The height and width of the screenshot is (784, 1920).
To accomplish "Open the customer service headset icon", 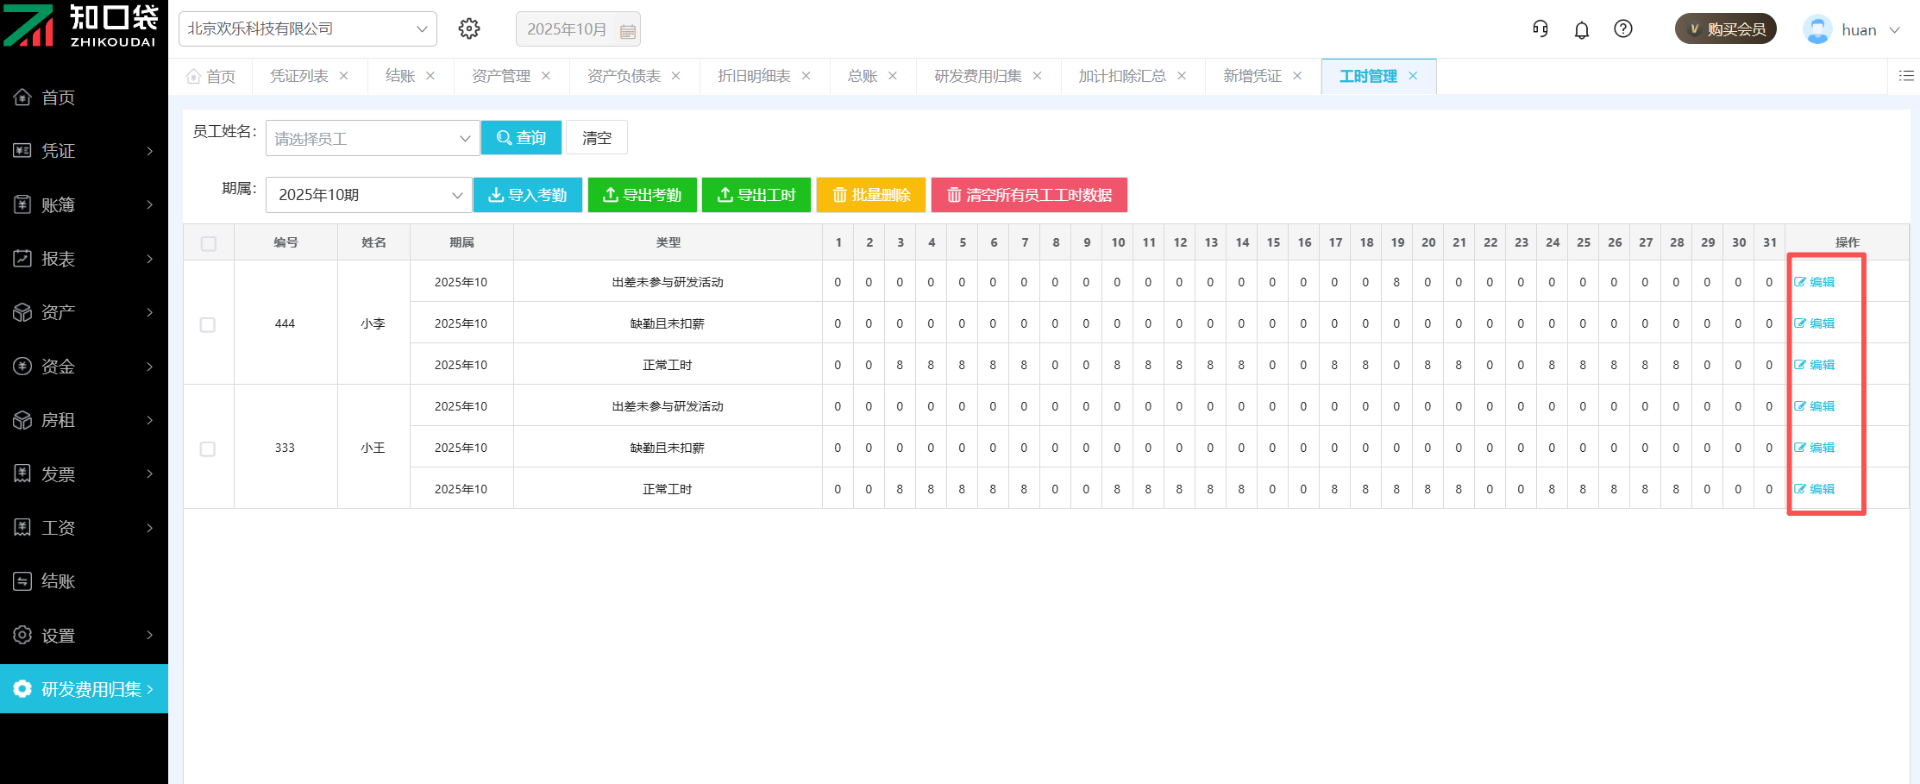I will 1540,29.
